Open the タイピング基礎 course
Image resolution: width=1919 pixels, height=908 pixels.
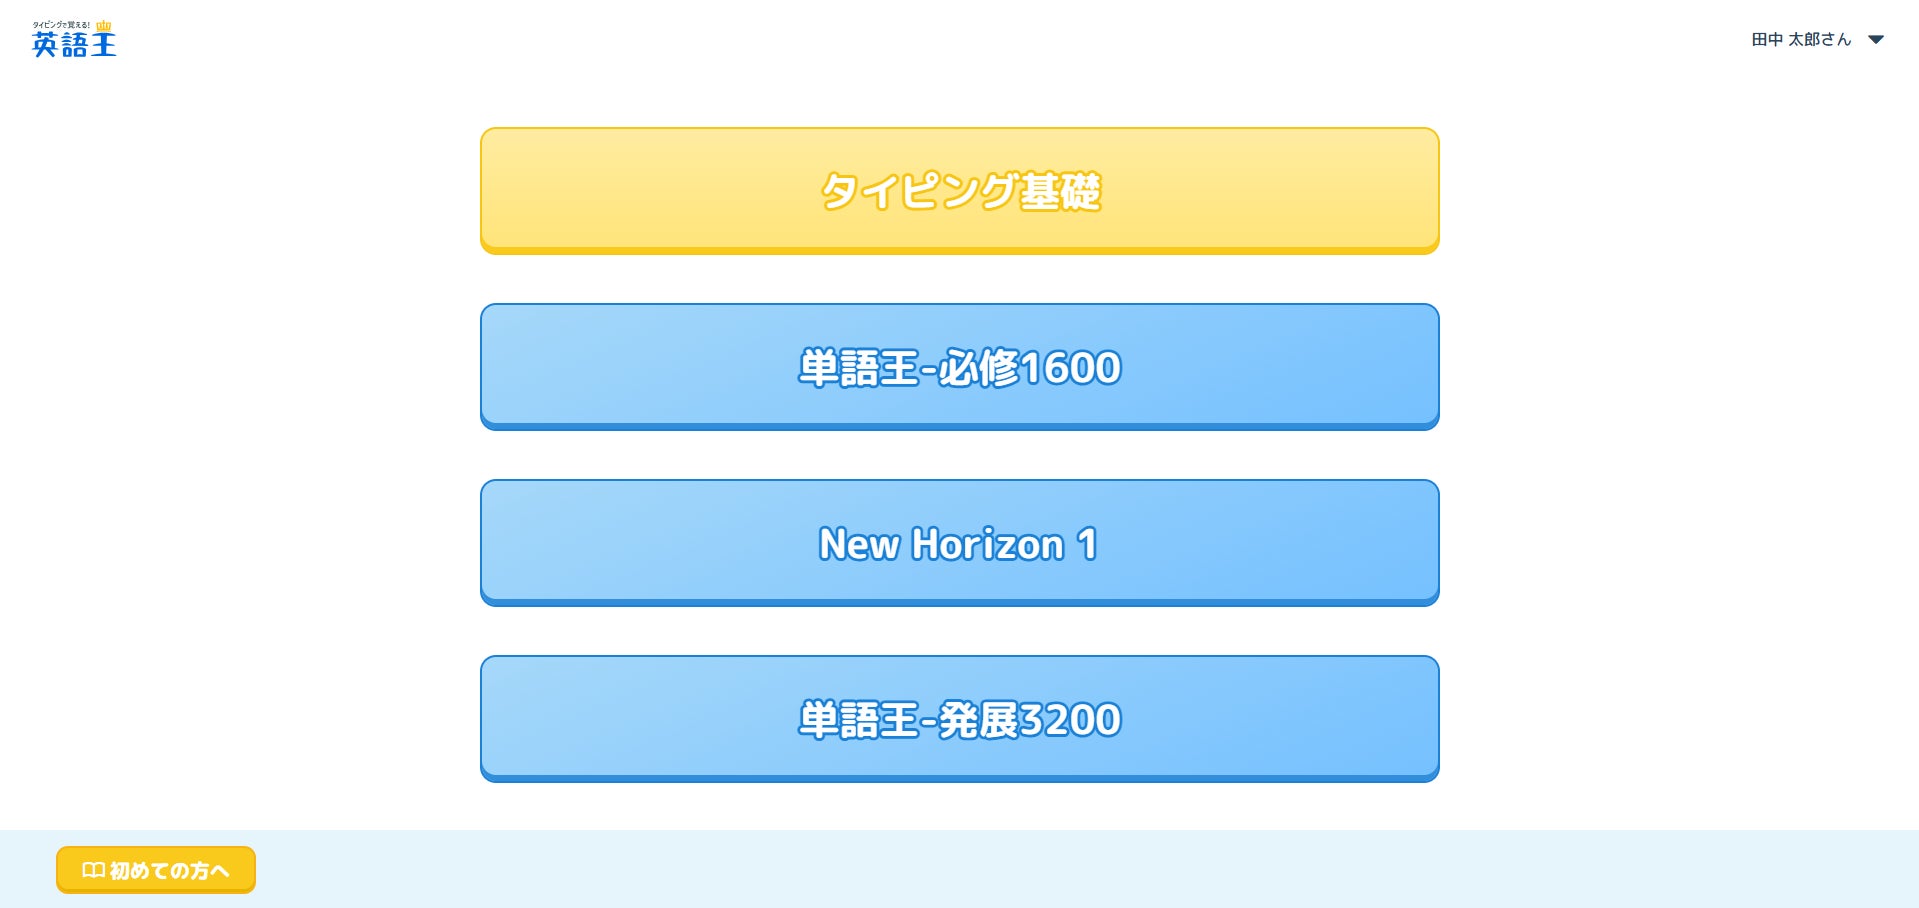pos(959,190)
